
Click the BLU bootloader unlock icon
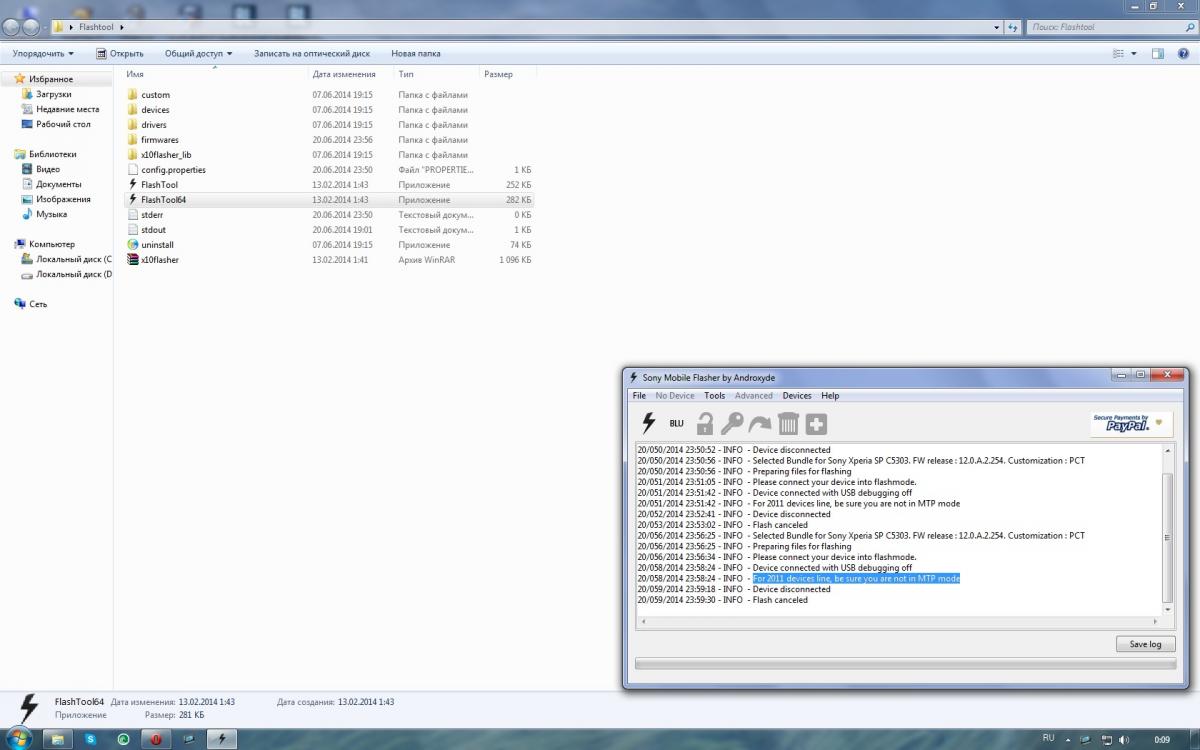point(677,424)
